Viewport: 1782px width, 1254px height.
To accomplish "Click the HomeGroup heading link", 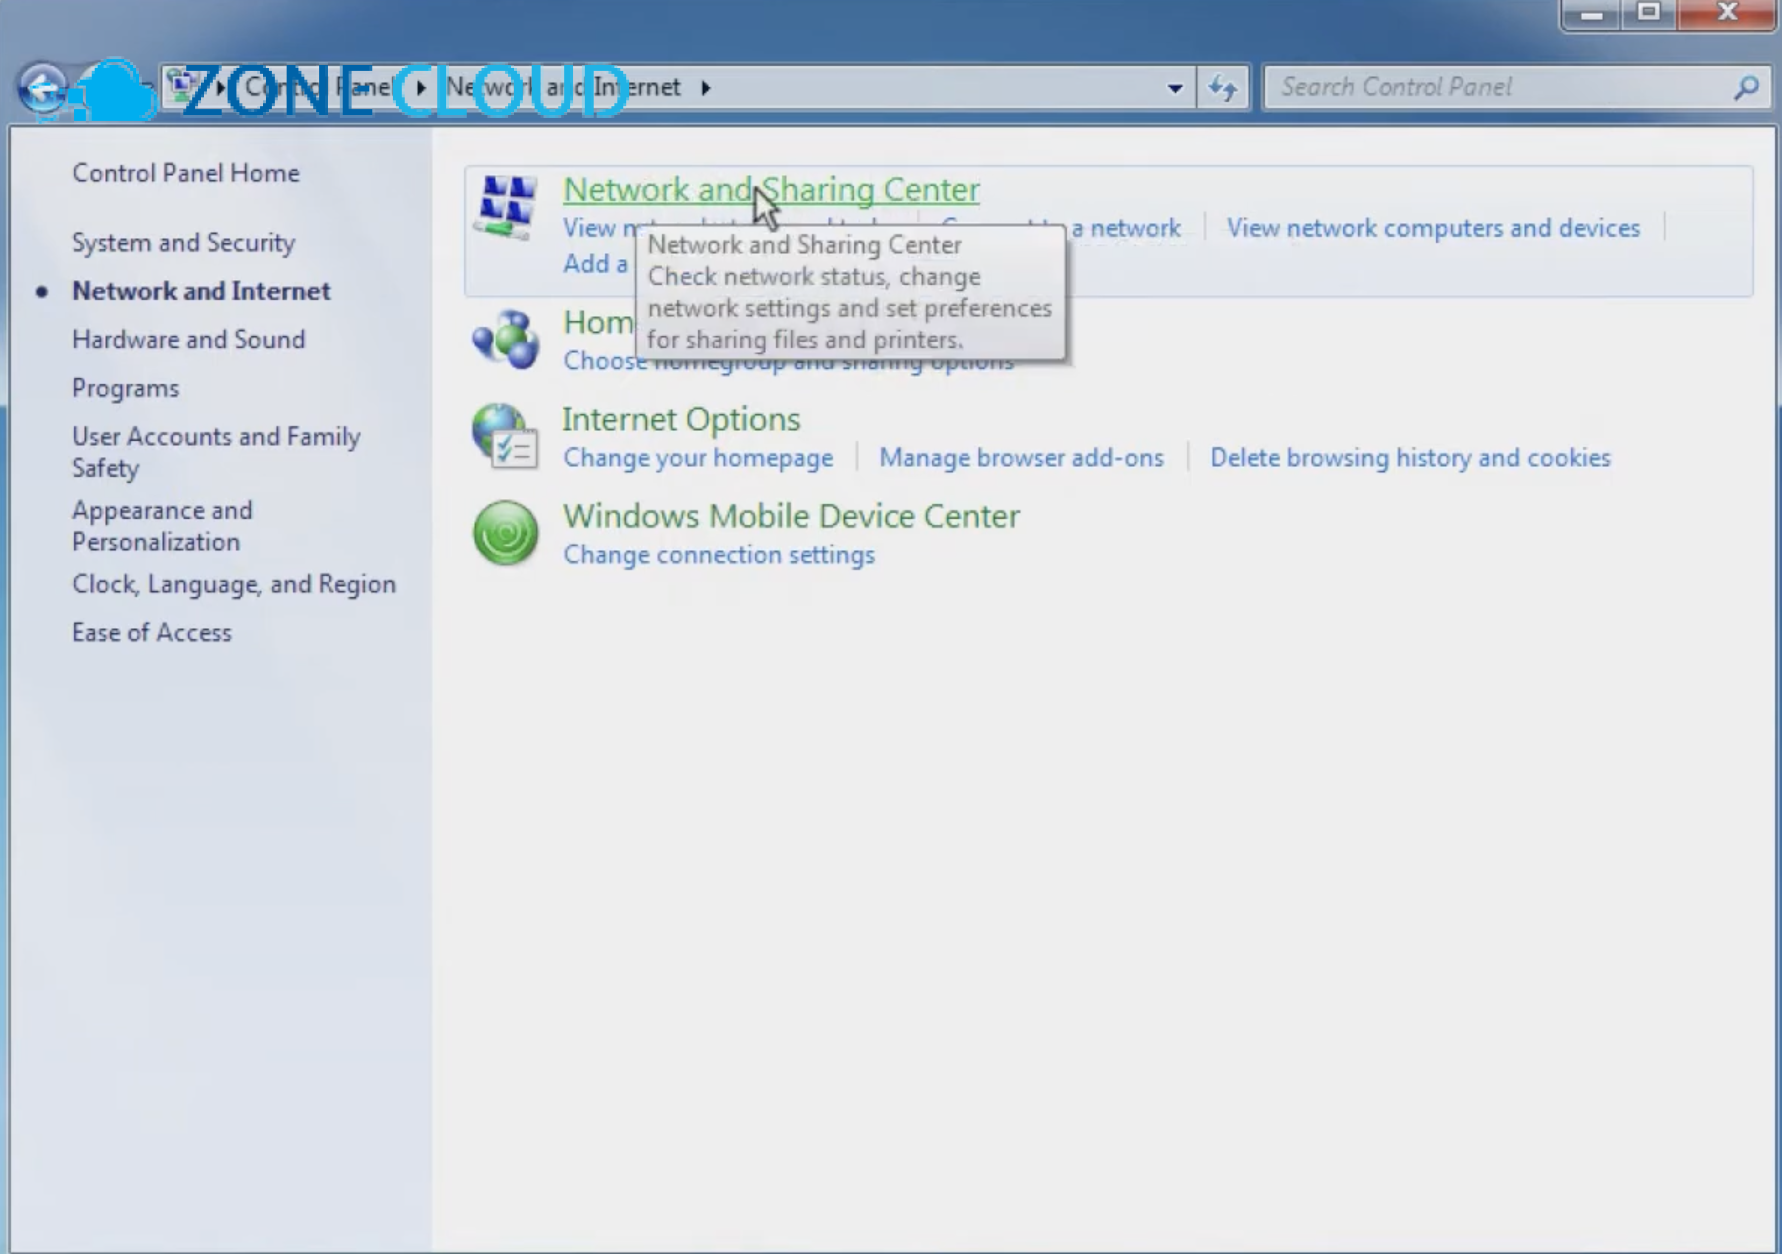I will coord(598,322).
